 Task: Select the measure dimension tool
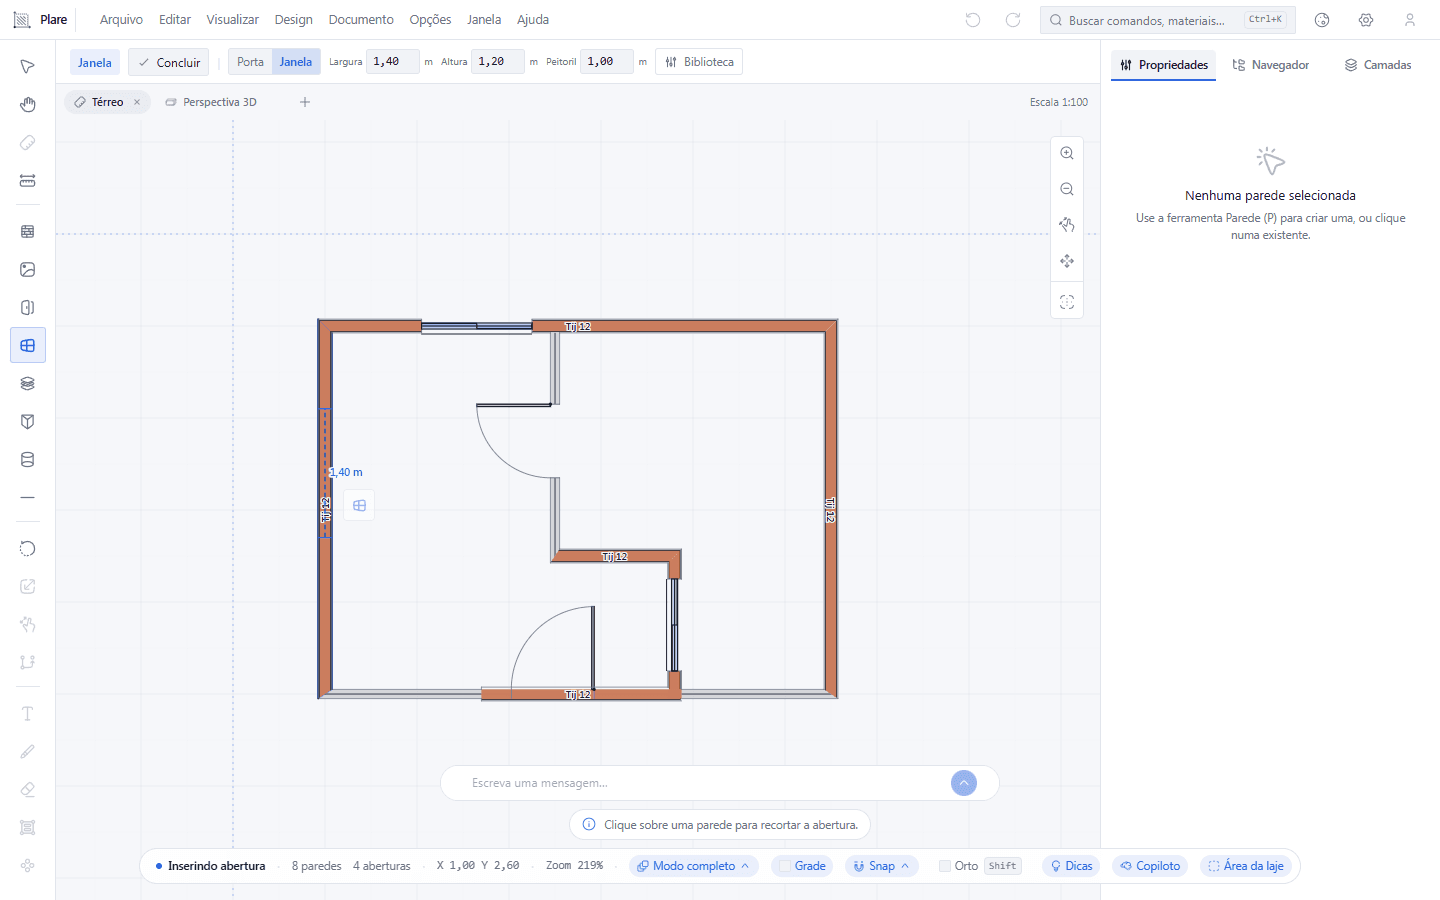pos(28,181)
